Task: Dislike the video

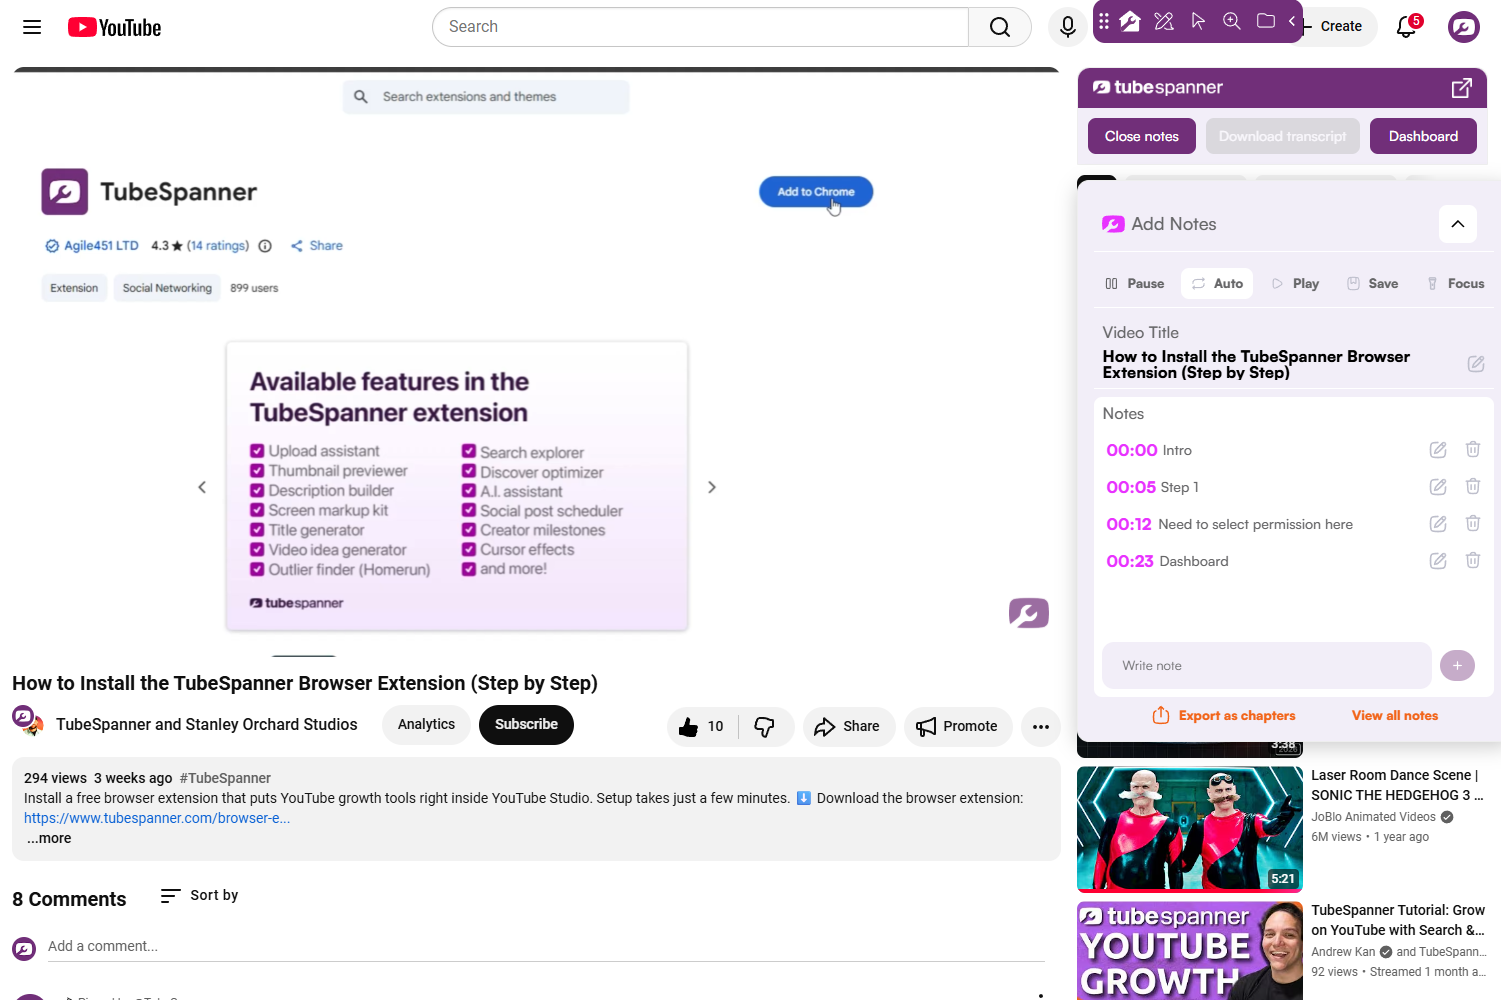Action: pyautogui.click(x=765, y=727)
